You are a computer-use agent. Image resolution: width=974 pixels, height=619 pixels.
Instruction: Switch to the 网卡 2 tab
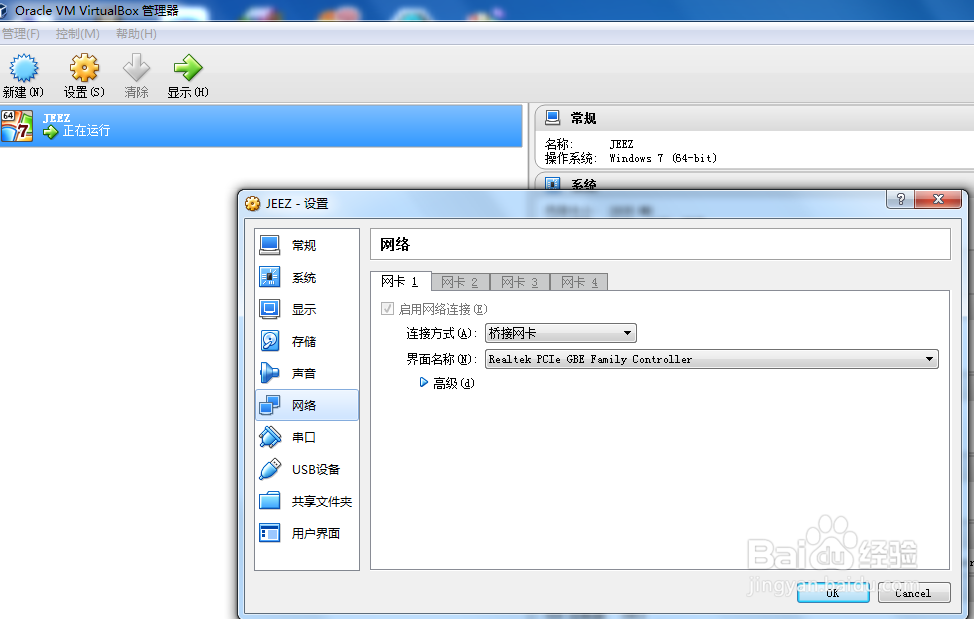click(x=460, y=282)
